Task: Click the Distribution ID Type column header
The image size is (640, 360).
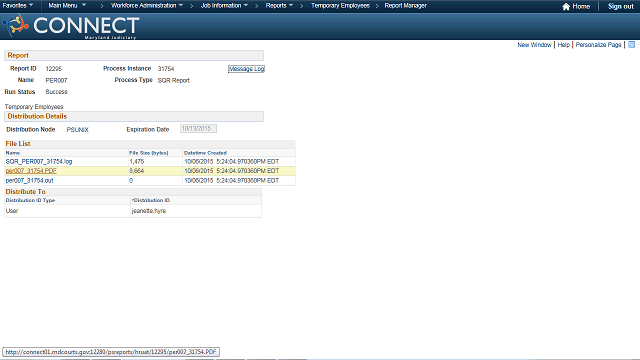Action: 30,200
